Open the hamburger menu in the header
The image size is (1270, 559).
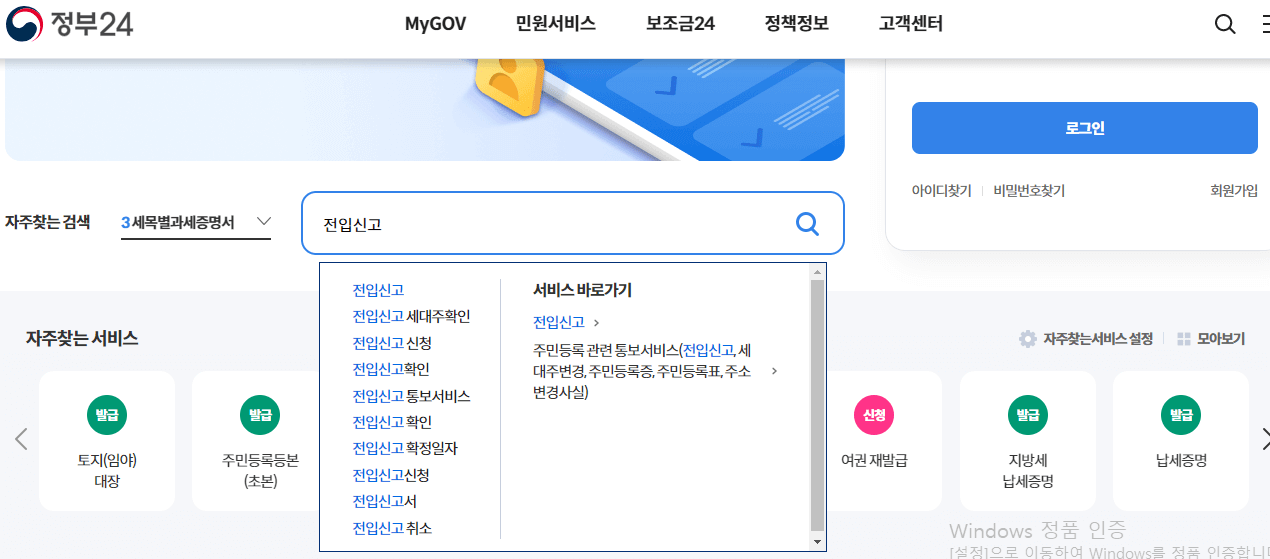pyautogui.click(x=1265, y=24)
